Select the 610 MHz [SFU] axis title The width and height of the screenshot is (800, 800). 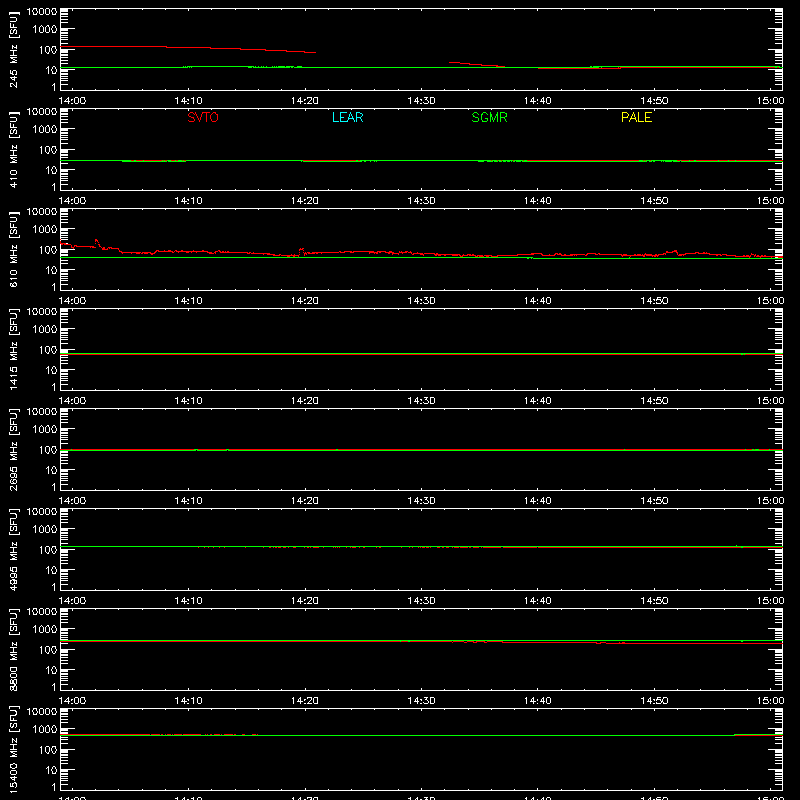coord(13,249)
